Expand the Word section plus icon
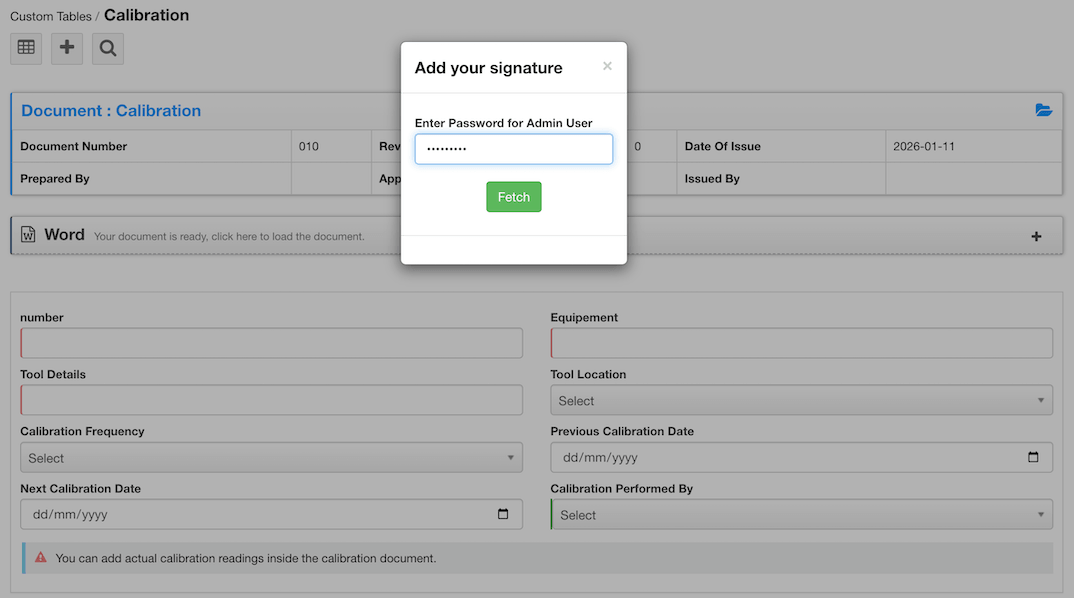This screenshot has height=598, width=1074. click(x=1036, y=236)
